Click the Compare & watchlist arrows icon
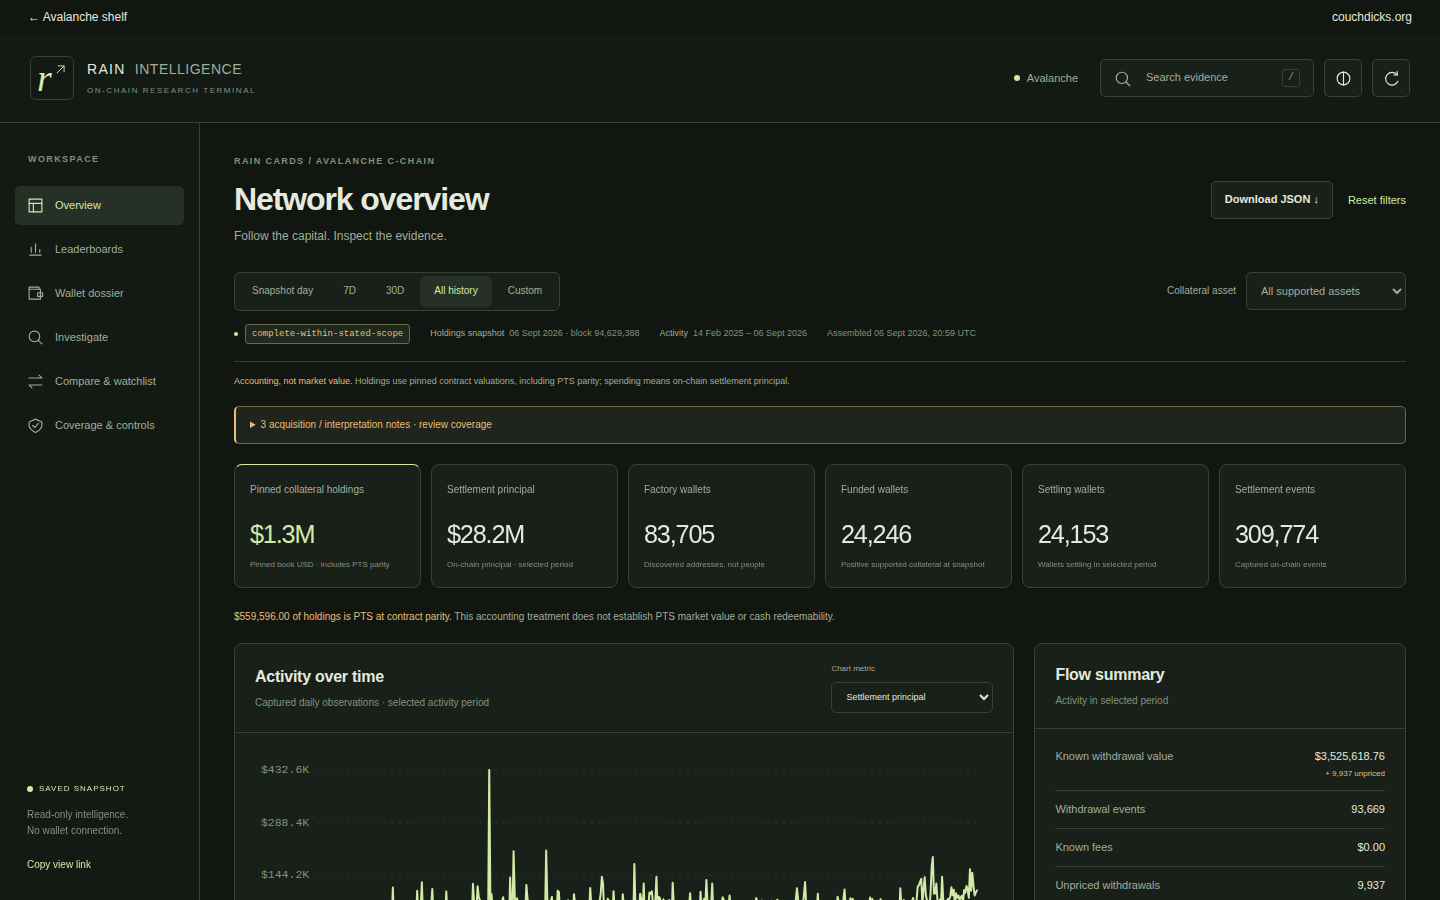Screen dimensions: 1440x900 [x=35, y=381]
